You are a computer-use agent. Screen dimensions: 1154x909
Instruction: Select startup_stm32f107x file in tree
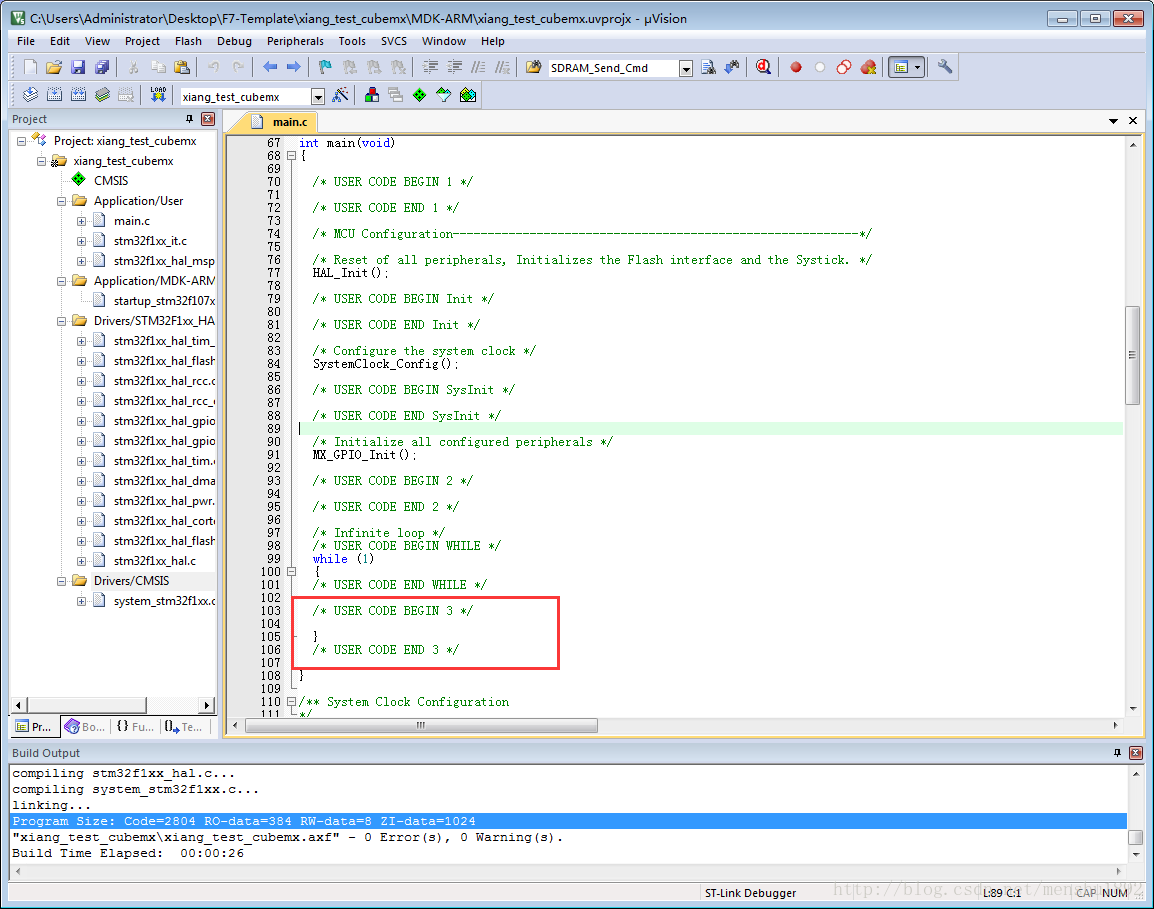[163, 300]
